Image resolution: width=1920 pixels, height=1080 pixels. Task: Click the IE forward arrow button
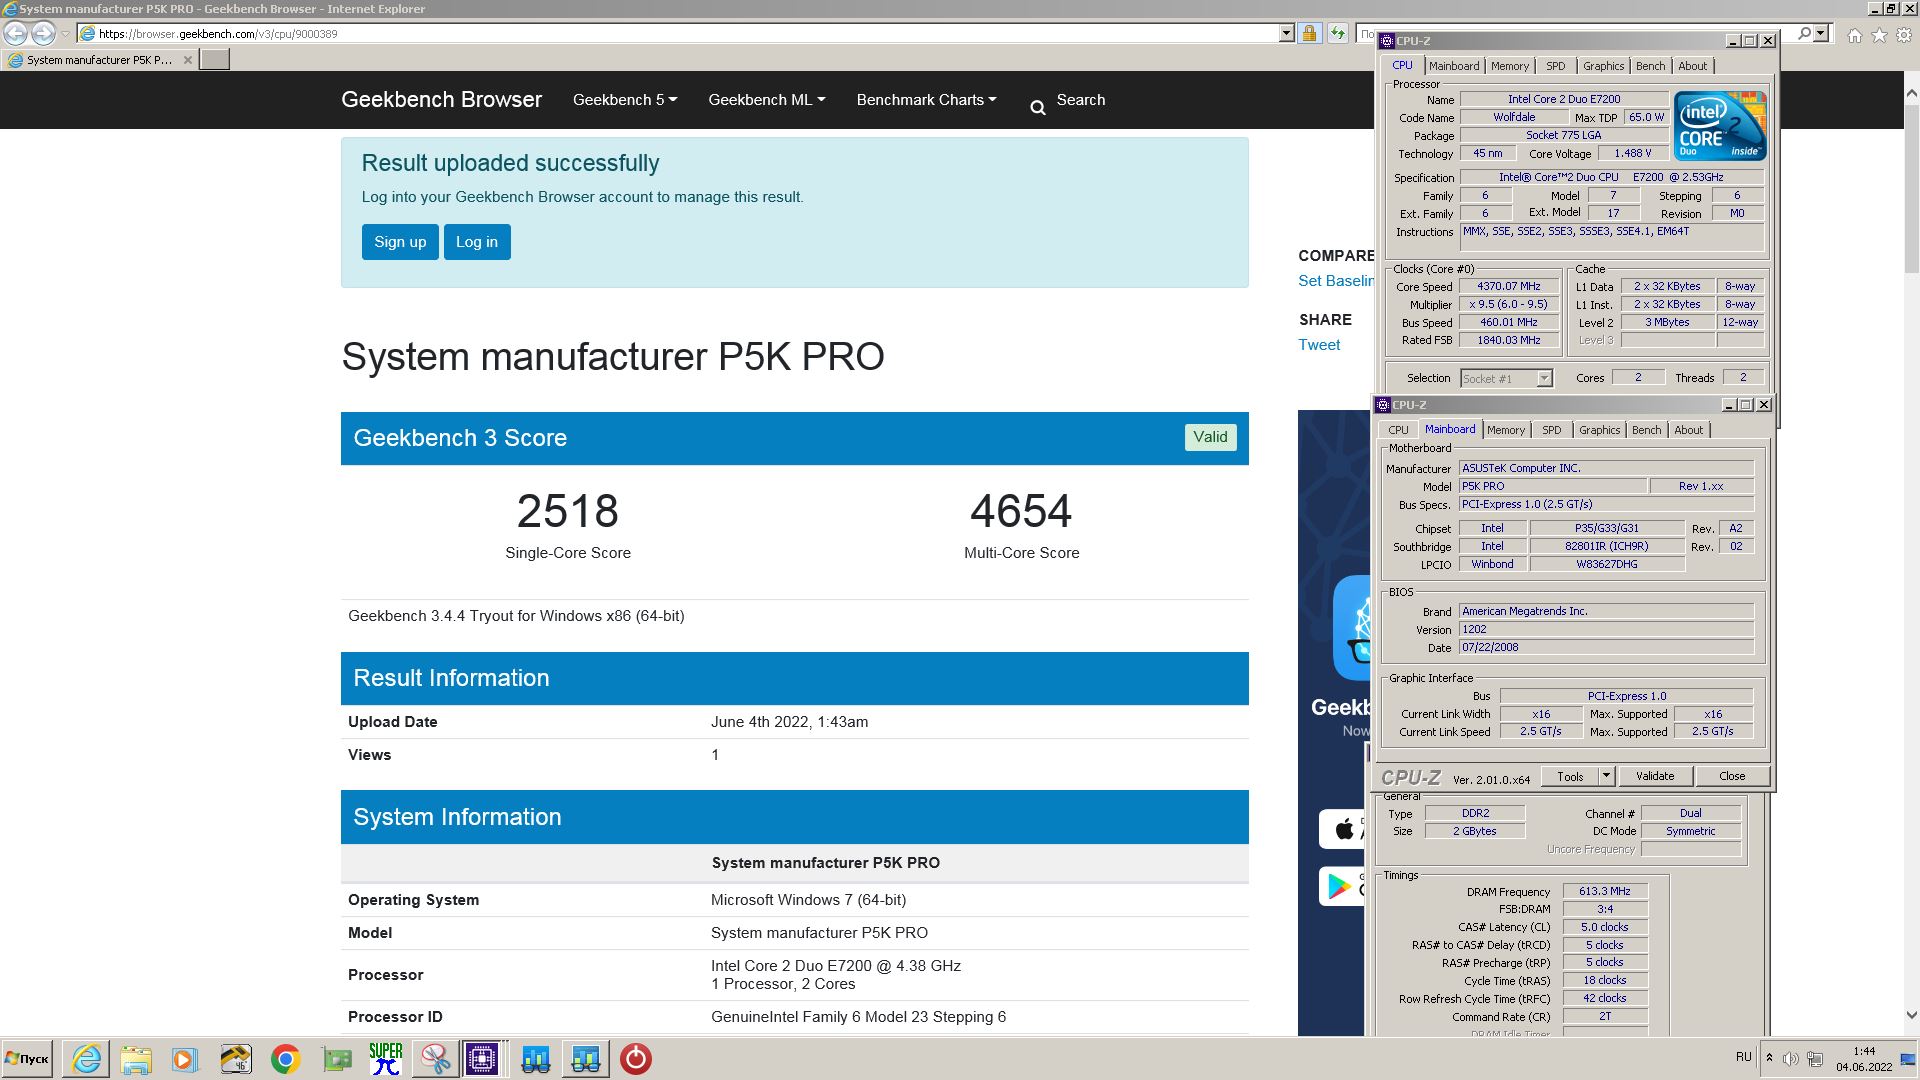pos(43,33)
